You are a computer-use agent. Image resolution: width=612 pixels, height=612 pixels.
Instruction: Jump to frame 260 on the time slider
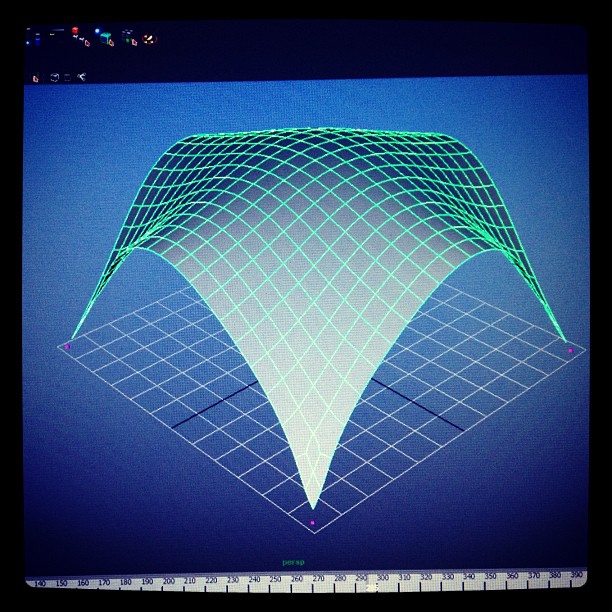click(x=297, y=579)
